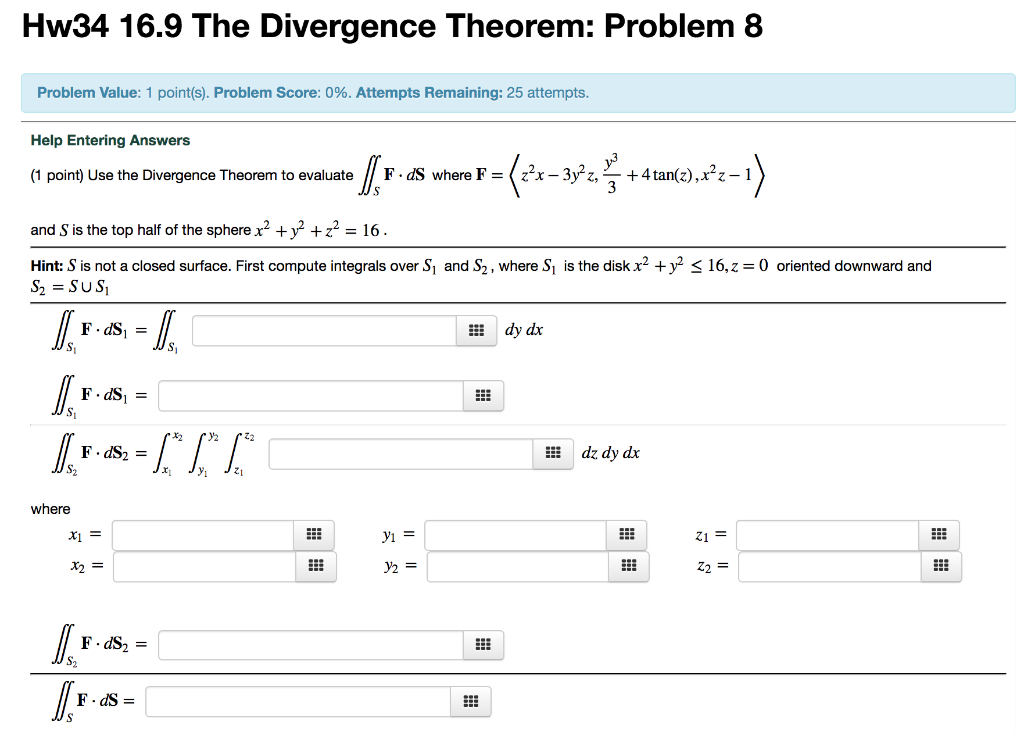The image size is (1024, 736).
Task: Click the final F·dS answer box
Action: (300, 701)
